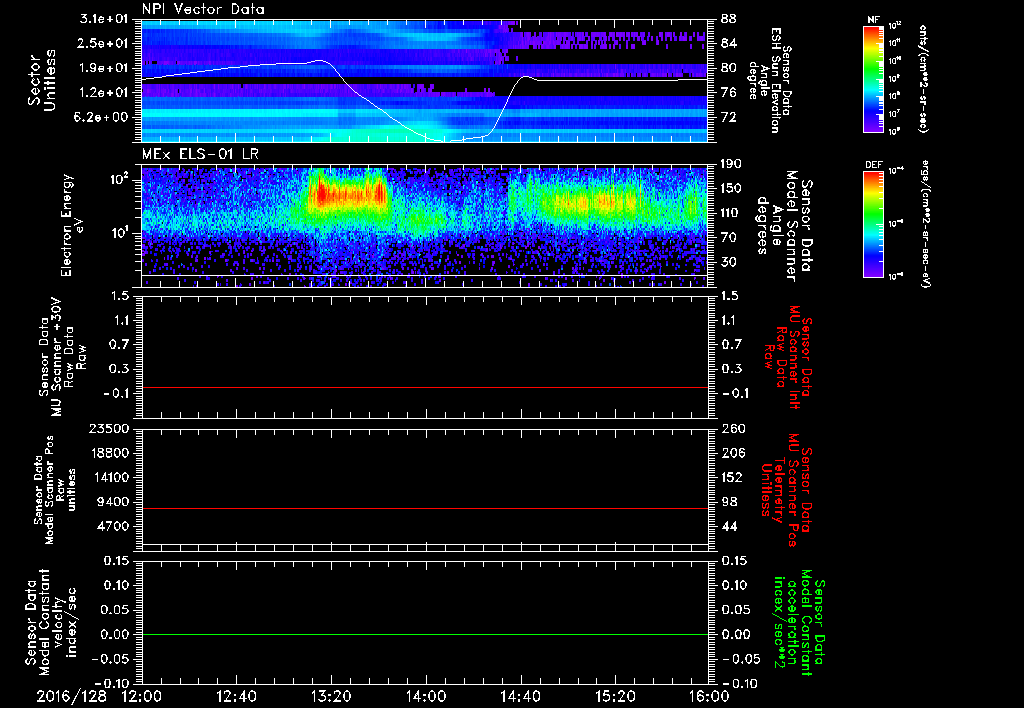Screen dimensions: 1024x708
Task: Click the "6.2e+00" sector tick label
Action: [103, 117]
